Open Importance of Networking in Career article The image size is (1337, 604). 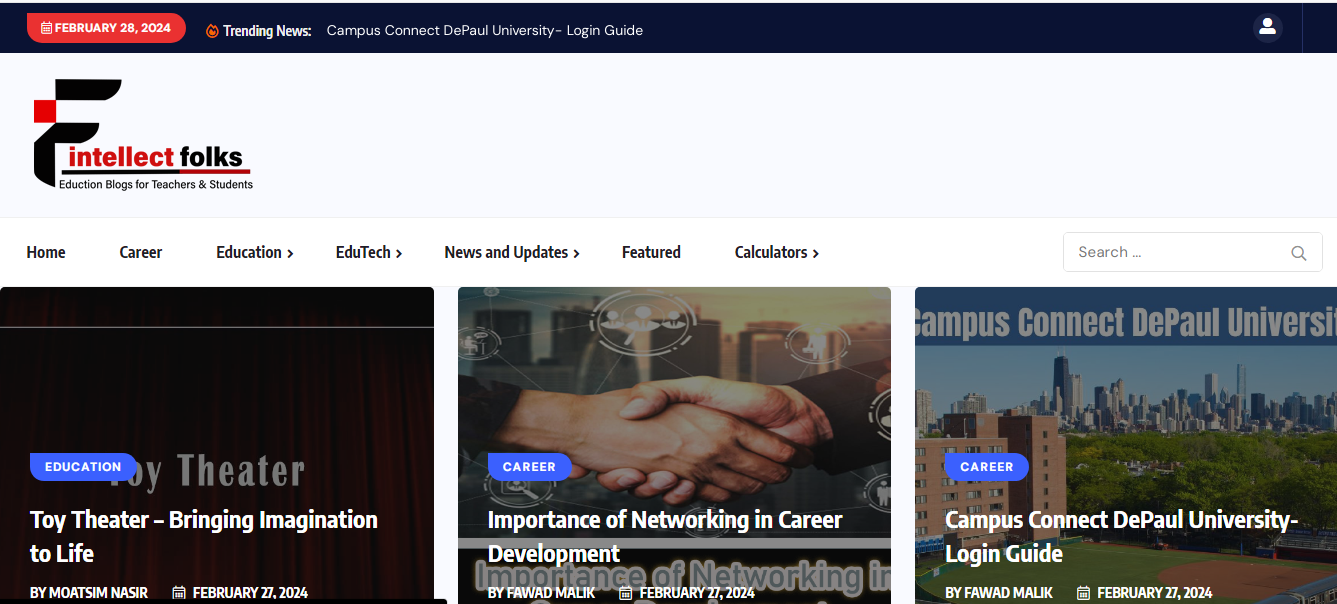665,536
